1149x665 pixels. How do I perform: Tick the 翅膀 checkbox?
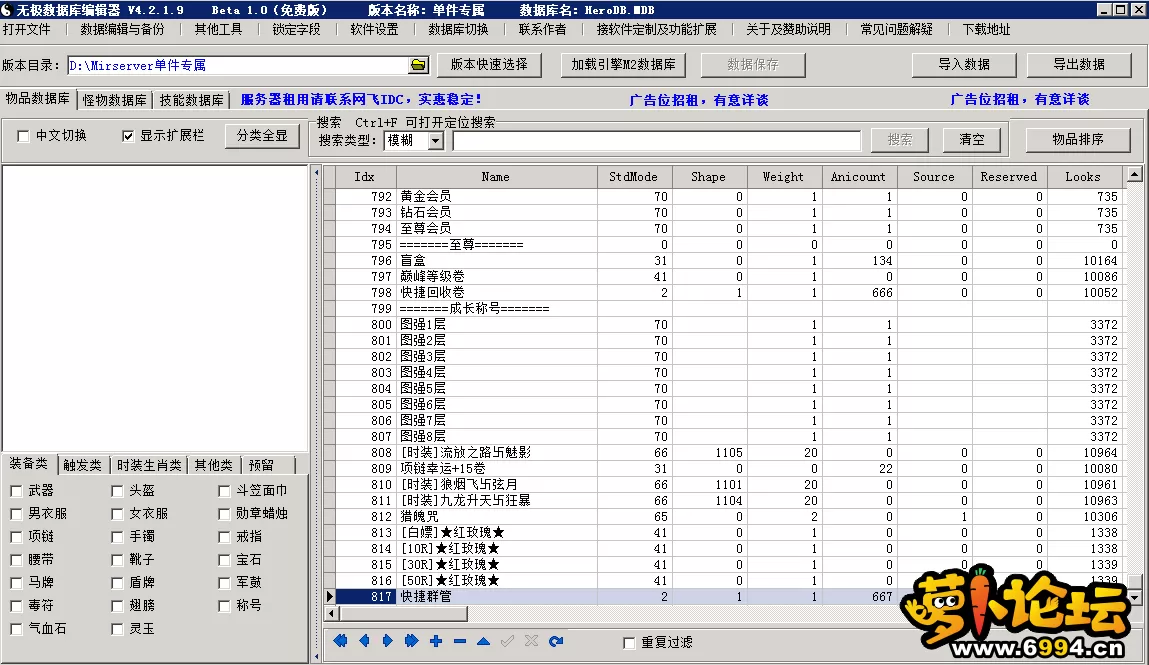[x=117, y=606]
